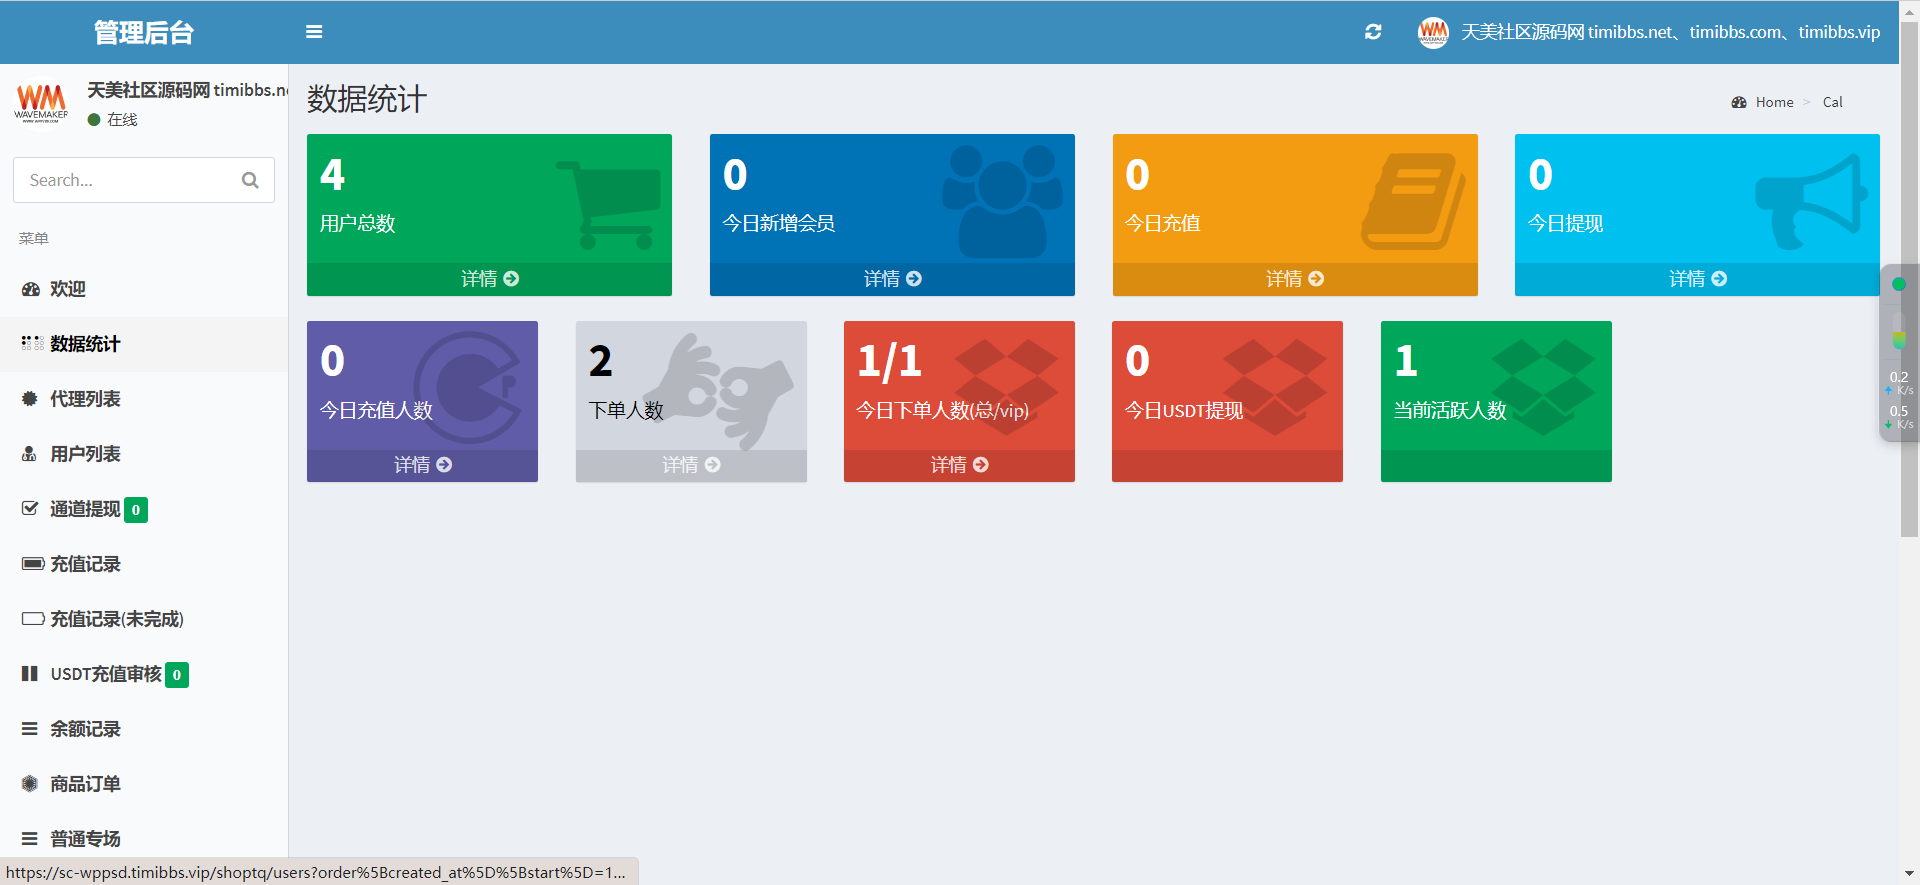1920x885 pixels.
Task: Open 余额记录 in the sidebar
Action: (x=144, y=729)
